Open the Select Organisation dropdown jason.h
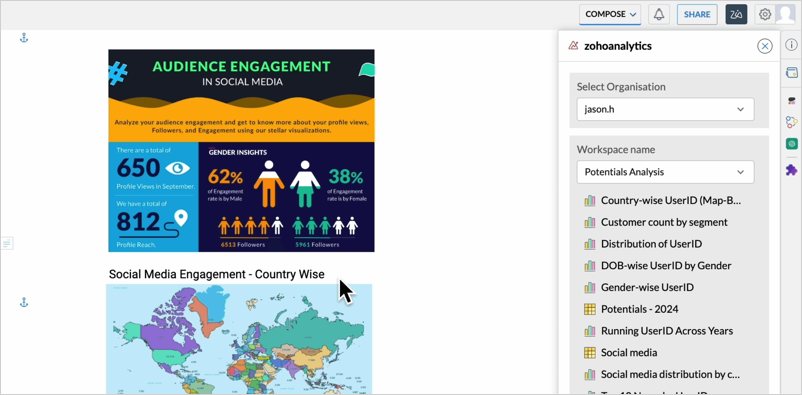 (x=665, y=109)
